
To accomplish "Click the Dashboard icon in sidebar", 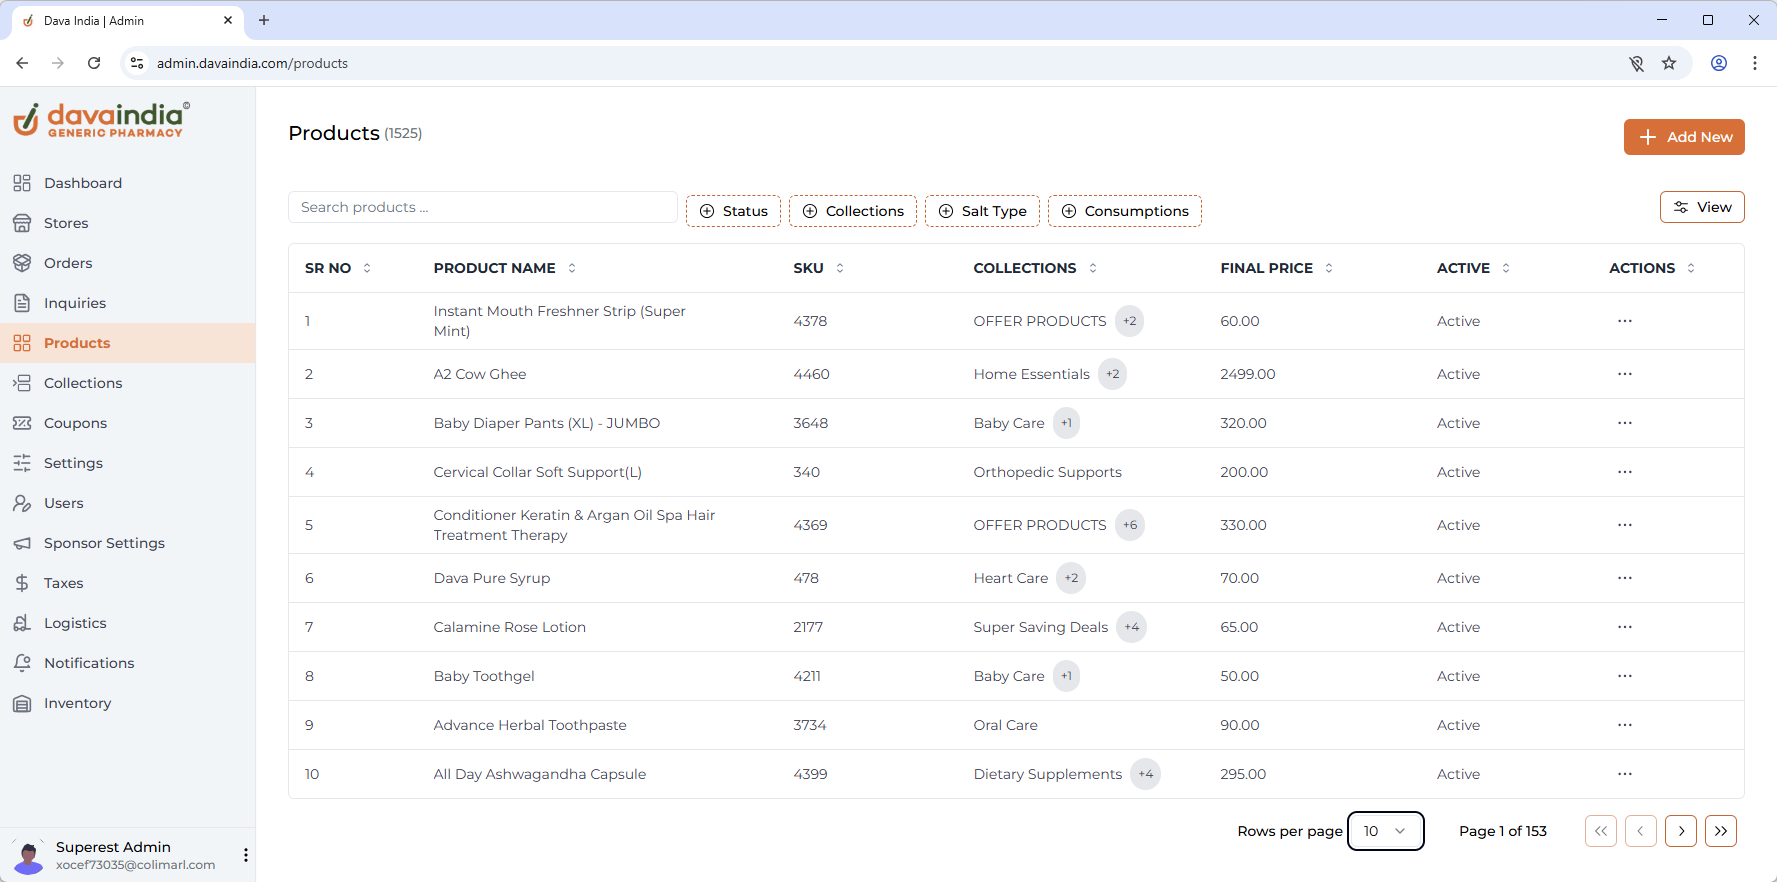I will [x=22, y=183].
